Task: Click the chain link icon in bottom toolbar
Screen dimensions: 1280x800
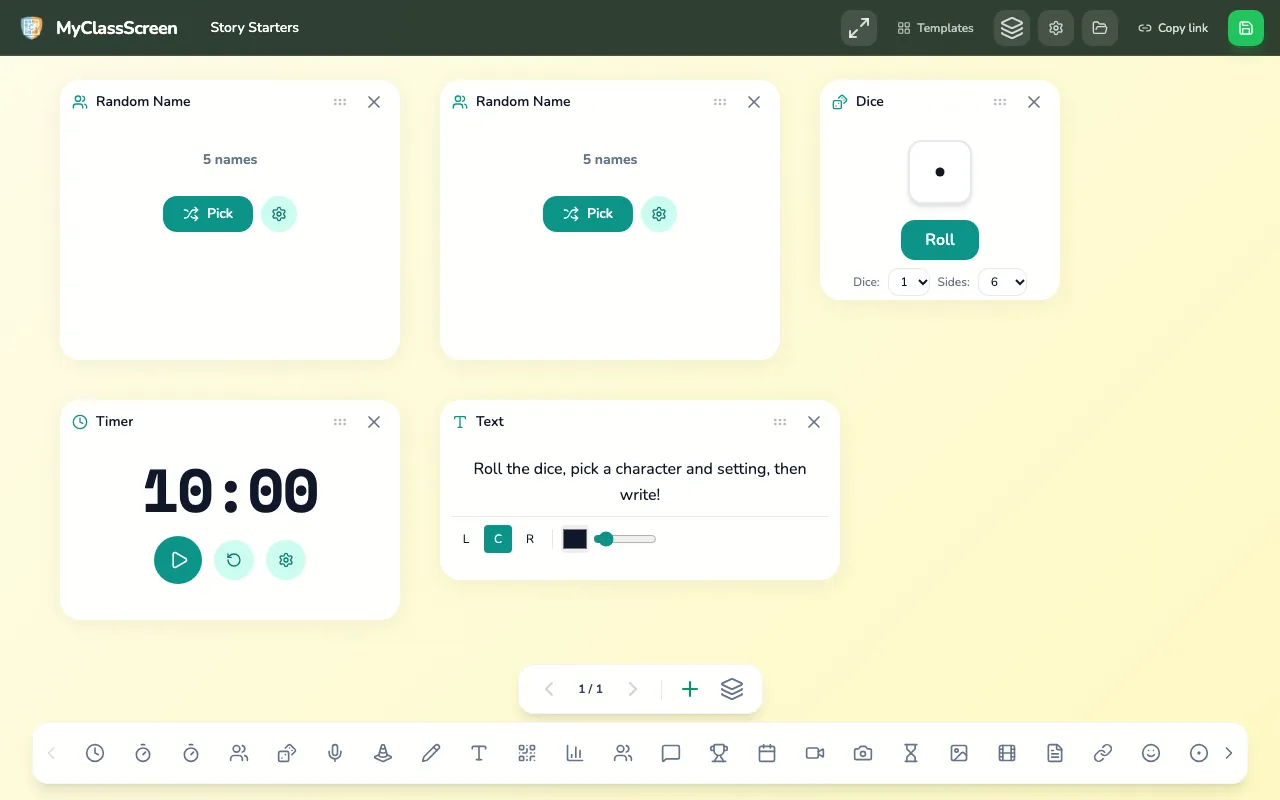Action: pyautogui.click(x=1103, y=753)
